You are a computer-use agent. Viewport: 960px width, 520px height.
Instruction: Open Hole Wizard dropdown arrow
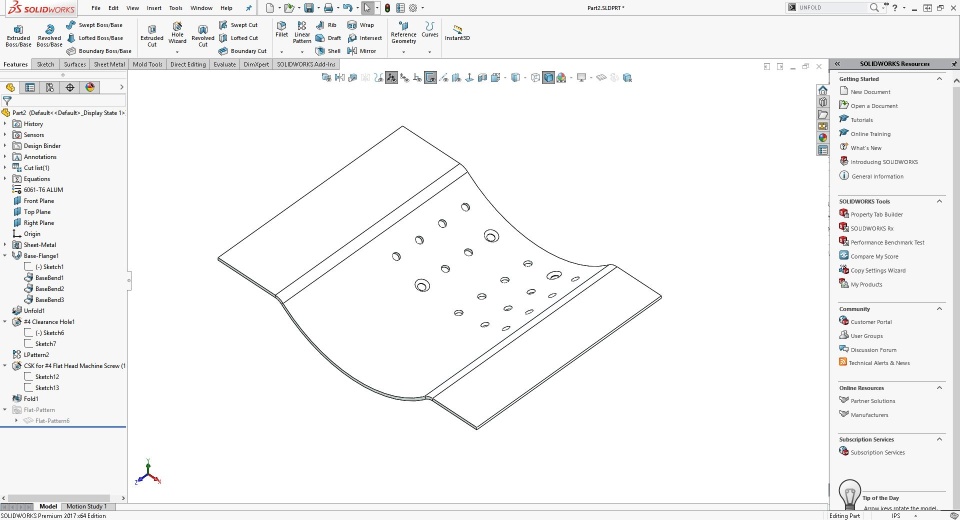pyautogui.click(x=178, y=52)
